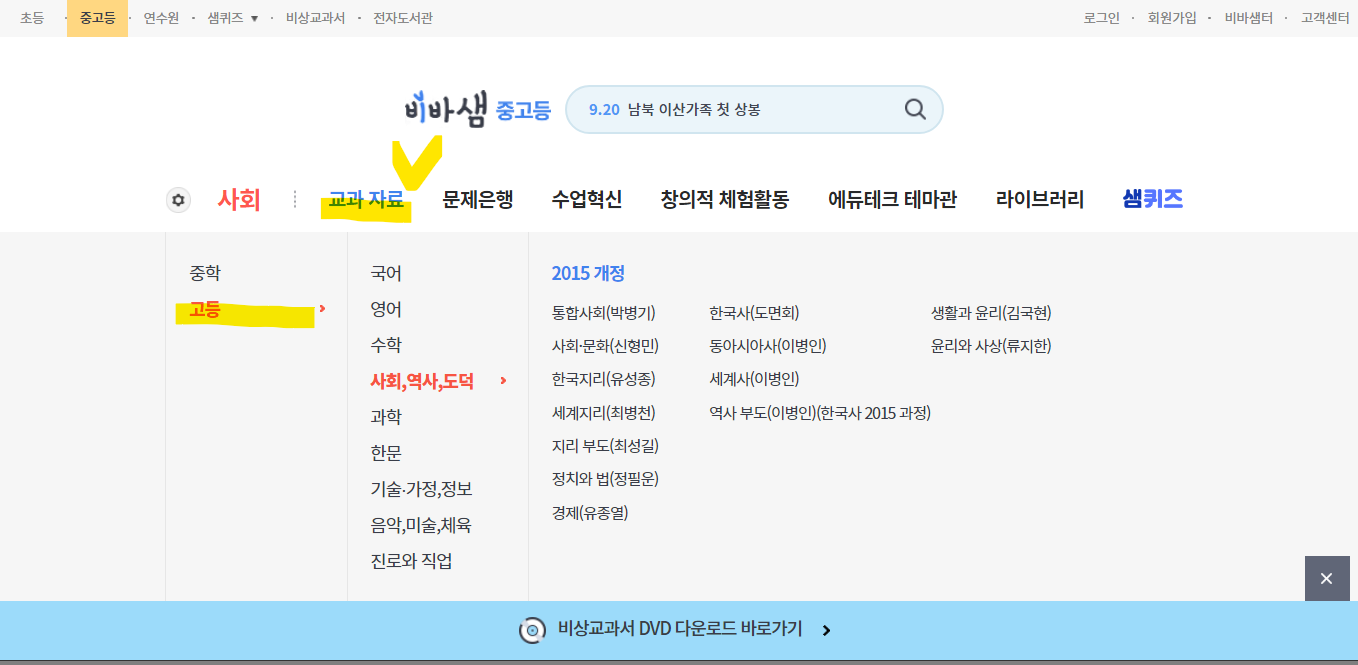Open 지리 부도(최성길) textbook
The height and width of the screenshot is (665, 1358).
click(x=605, y=446)
